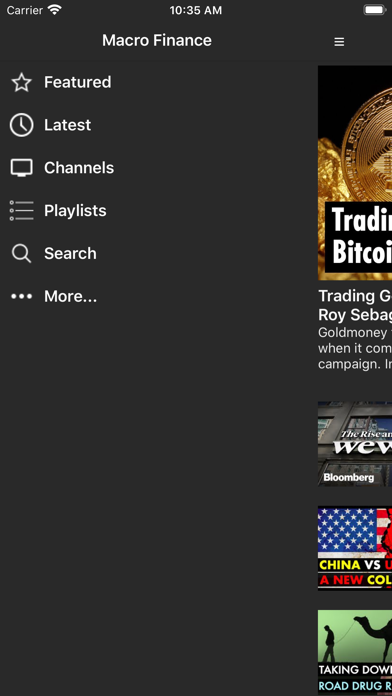
Task: Open the Bitcoin gold coin video thumbnail
Action: point(355,173)
